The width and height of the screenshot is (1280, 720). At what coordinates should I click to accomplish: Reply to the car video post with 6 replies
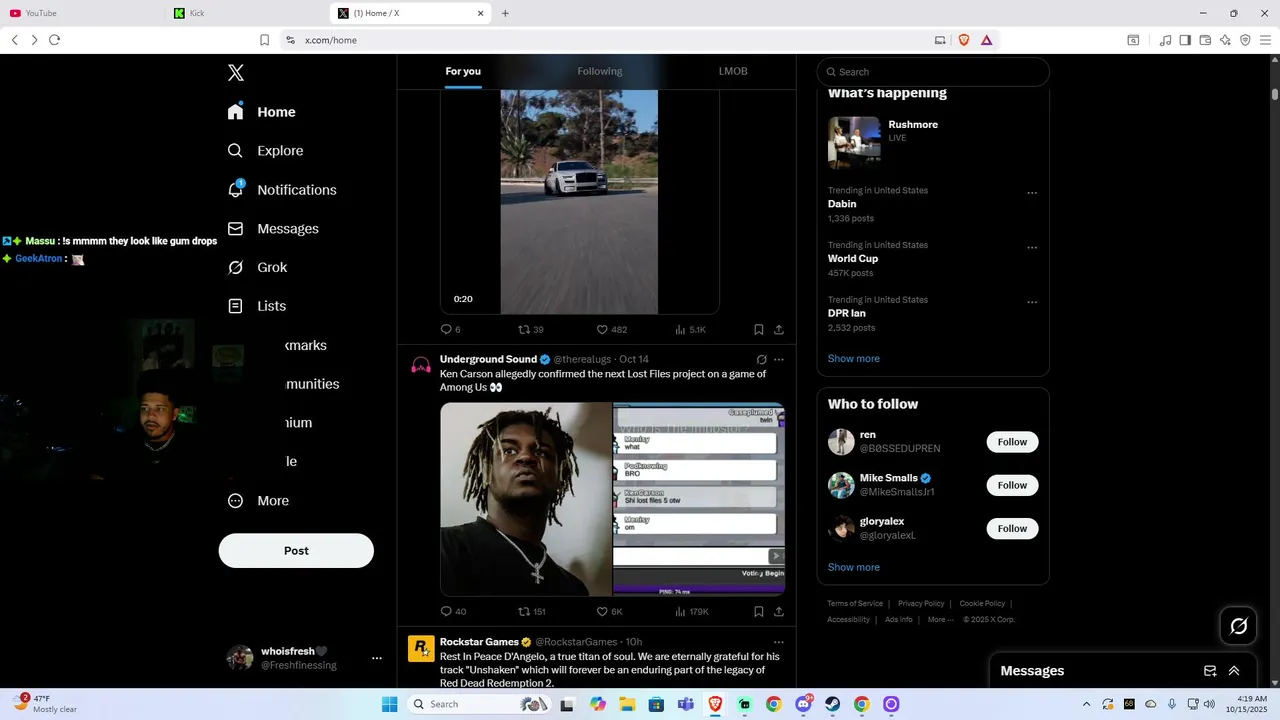click(x=446, y=330)
